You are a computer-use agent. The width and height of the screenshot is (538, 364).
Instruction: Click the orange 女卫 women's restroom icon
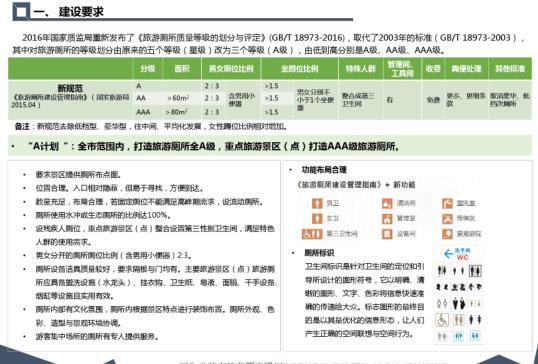(317, 219)
